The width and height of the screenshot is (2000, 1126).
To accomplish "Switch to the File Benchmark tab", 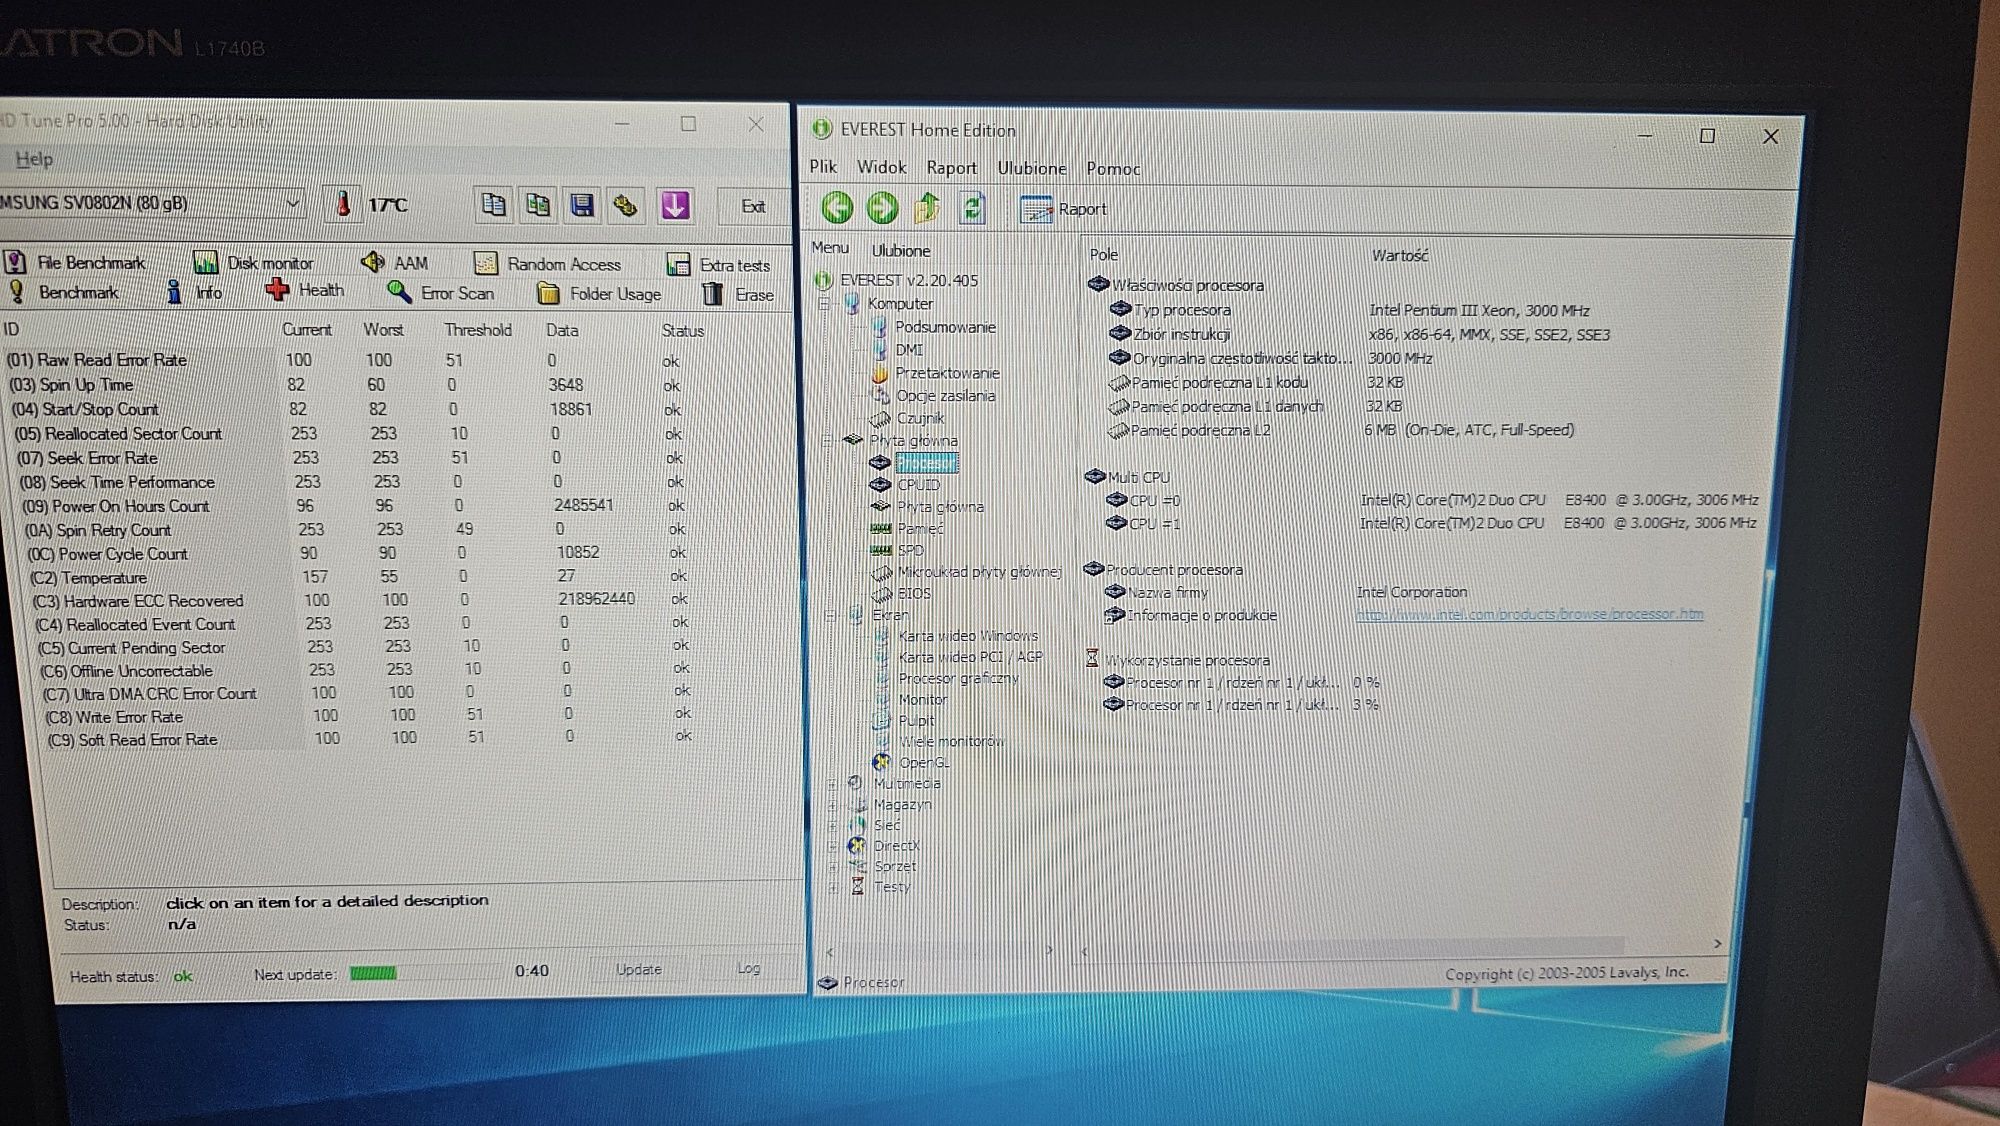I will [x=76, y=262].
